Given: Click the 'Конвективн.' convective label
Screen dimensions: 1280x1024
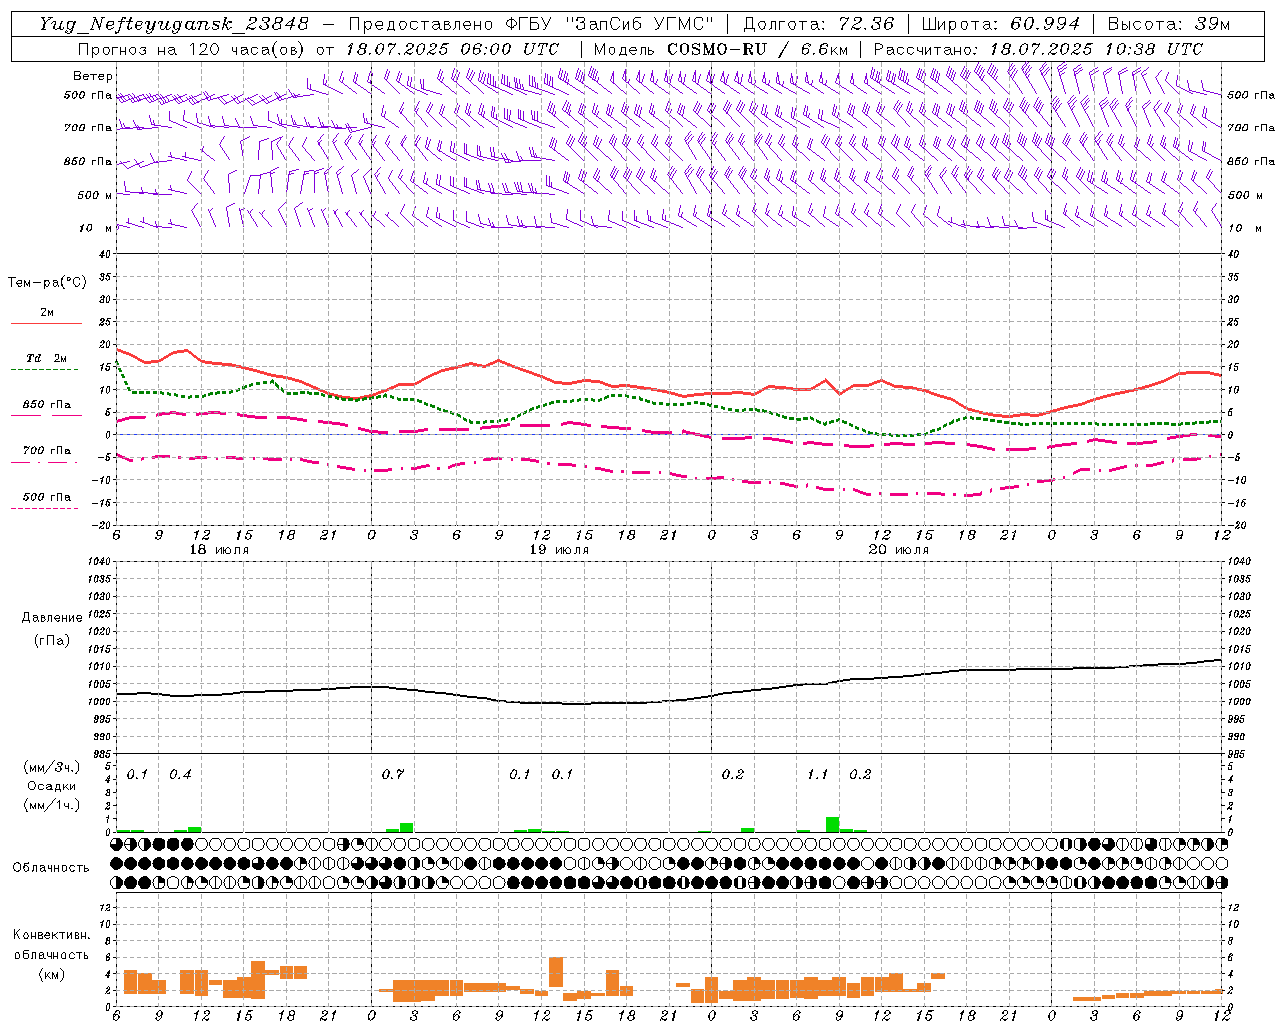Looking at the screenshot, I should [x=51, y=935].
